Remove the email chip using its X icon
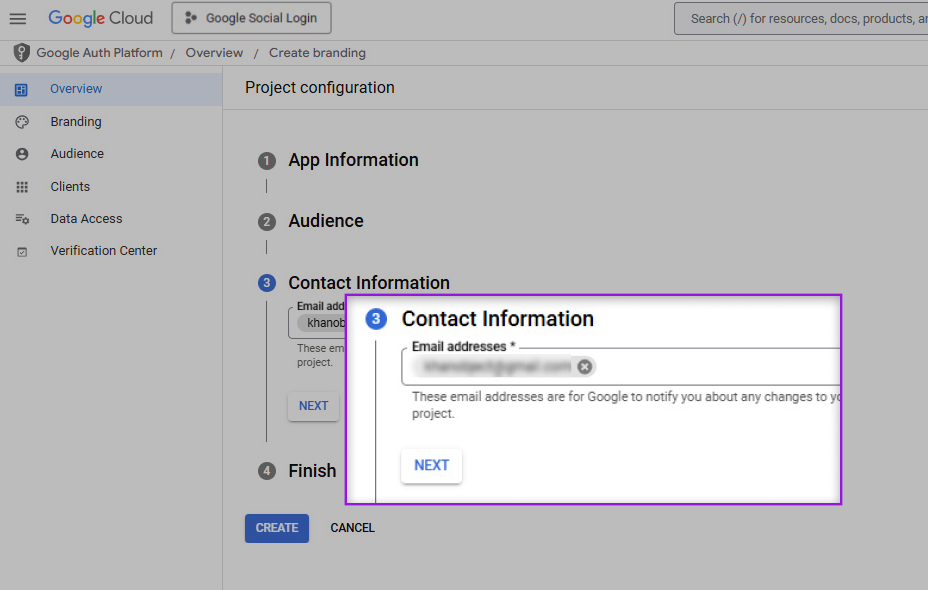The height and width of the screenshot is (590, 928). [585, 367]
